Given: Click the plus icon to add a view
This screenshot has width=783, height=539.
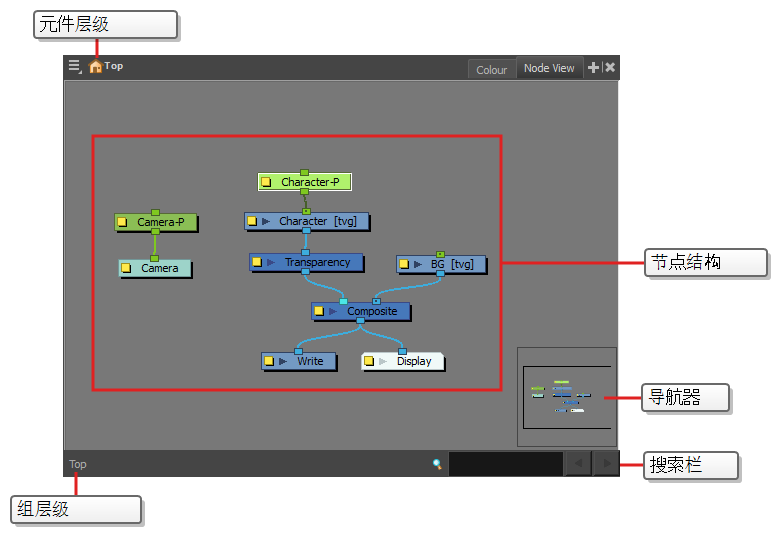Looking at the screenshot, I should pyautogui.click(x=593, y=67).
